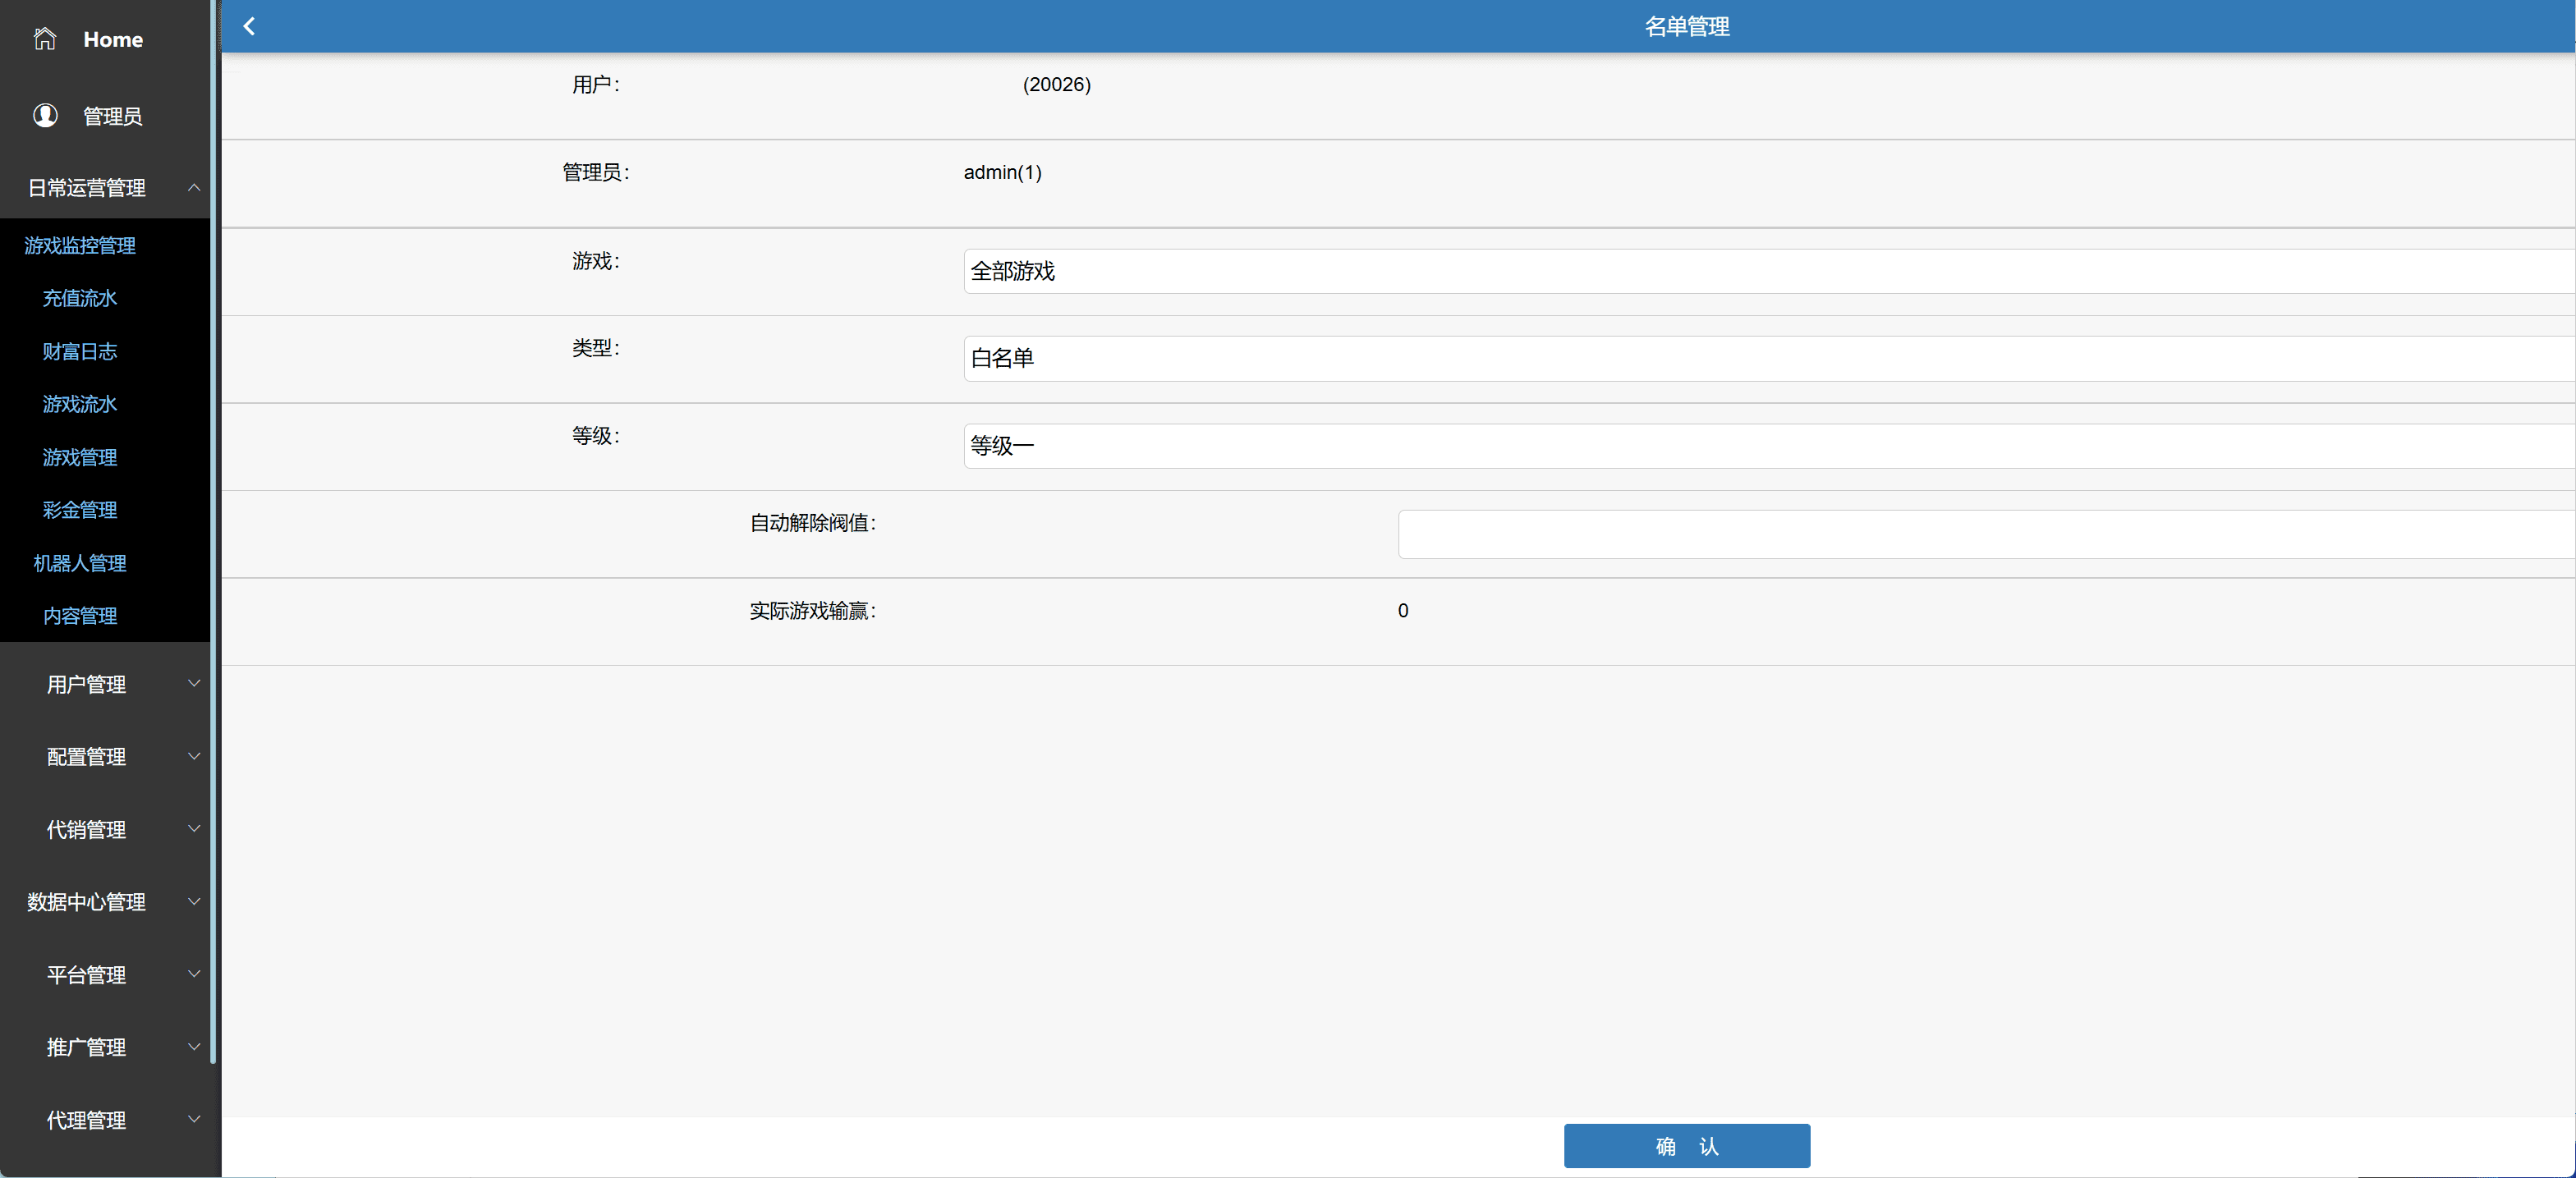Screen dimensions: 2576x1178
Task: Expand the 平台管理 menu section
Action: (87, 975)
